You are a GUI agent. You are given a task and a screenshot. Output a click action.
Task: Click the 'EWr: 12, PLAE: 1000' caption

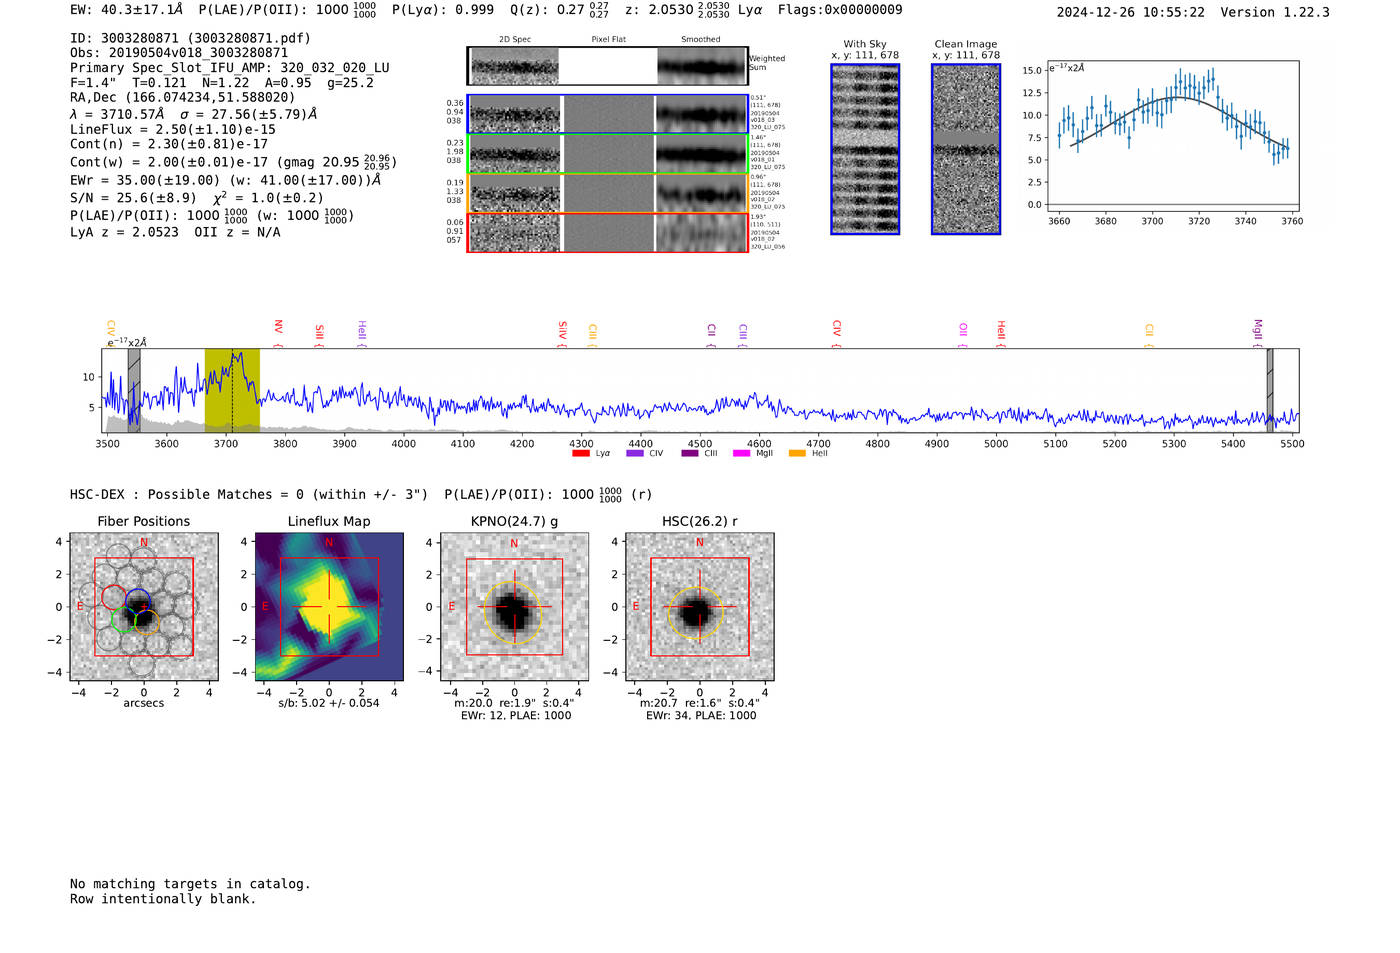[x=516, y=716]
